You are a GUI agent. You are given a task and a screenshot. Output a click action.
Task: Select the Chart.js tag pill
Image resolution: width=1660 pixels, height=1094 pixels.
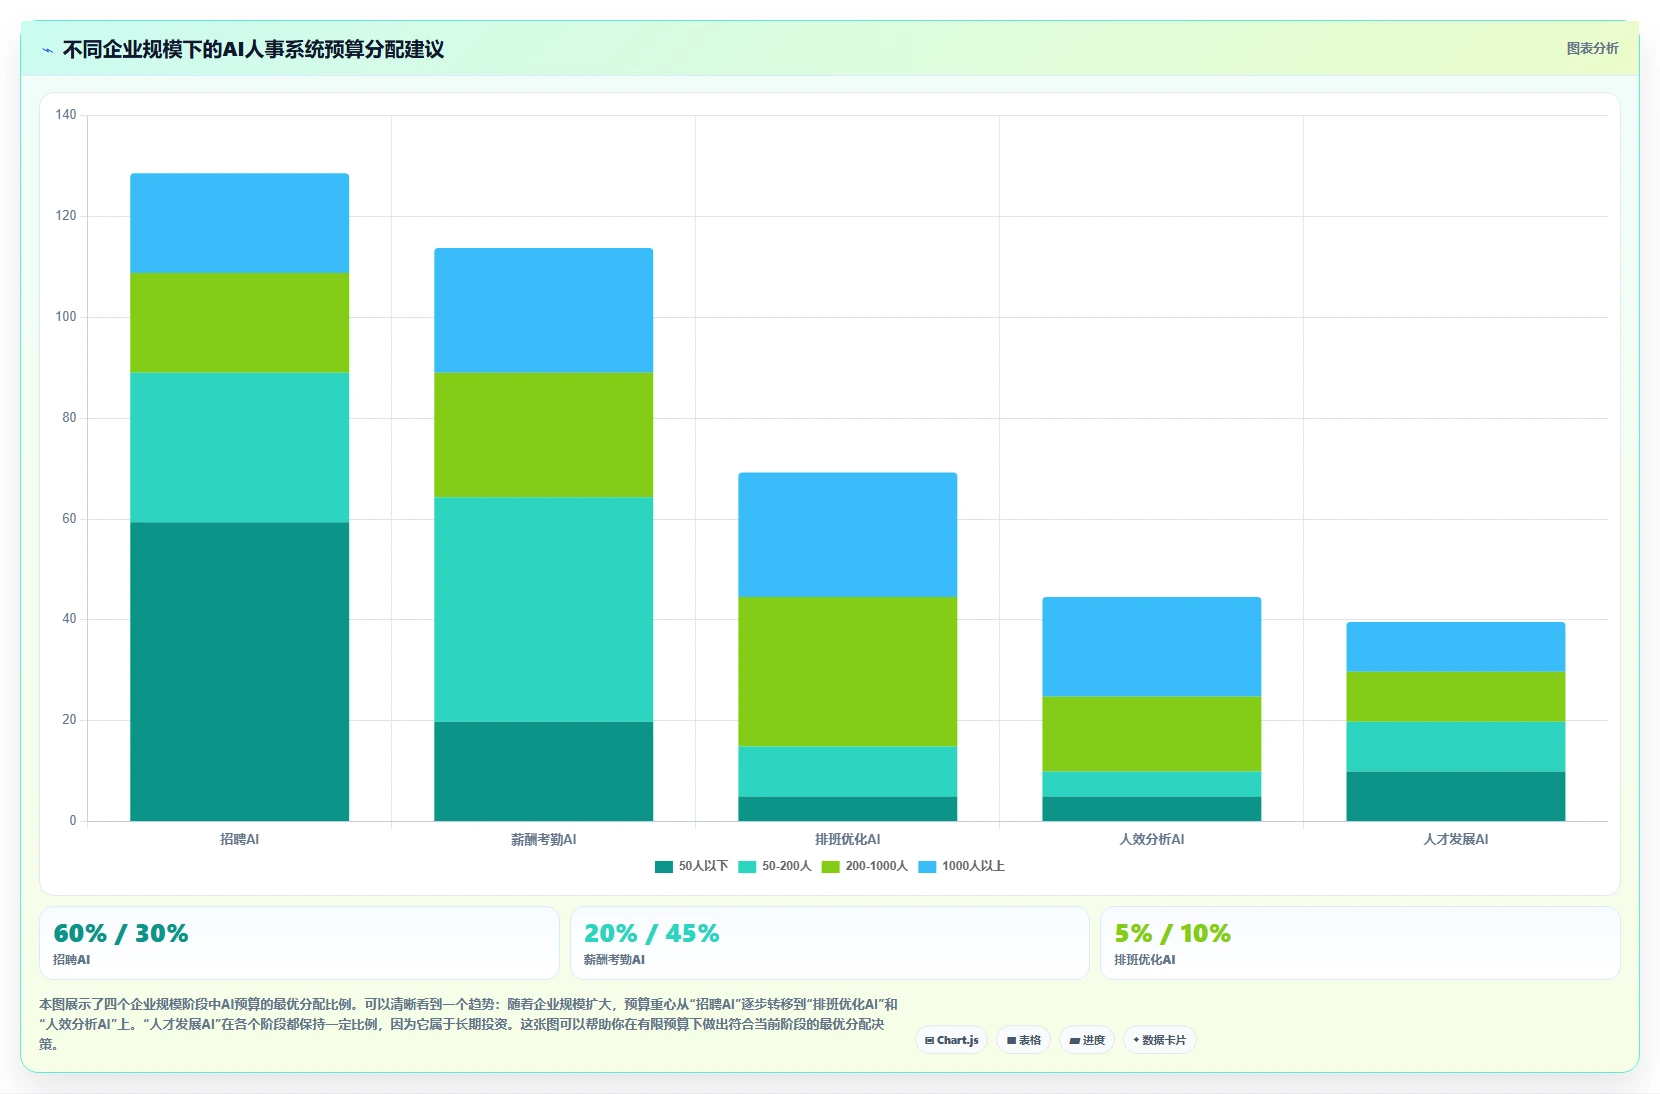[951, 1040]
